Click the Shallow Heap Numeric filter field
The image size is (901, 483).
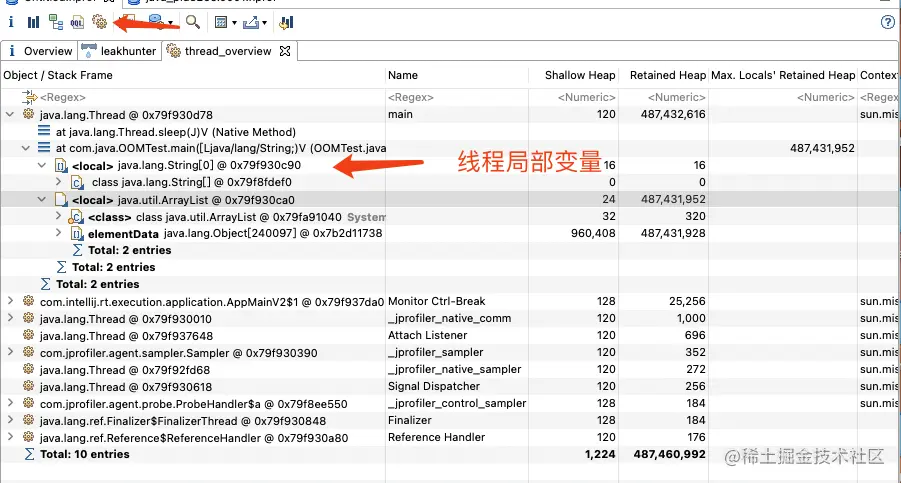573,97
